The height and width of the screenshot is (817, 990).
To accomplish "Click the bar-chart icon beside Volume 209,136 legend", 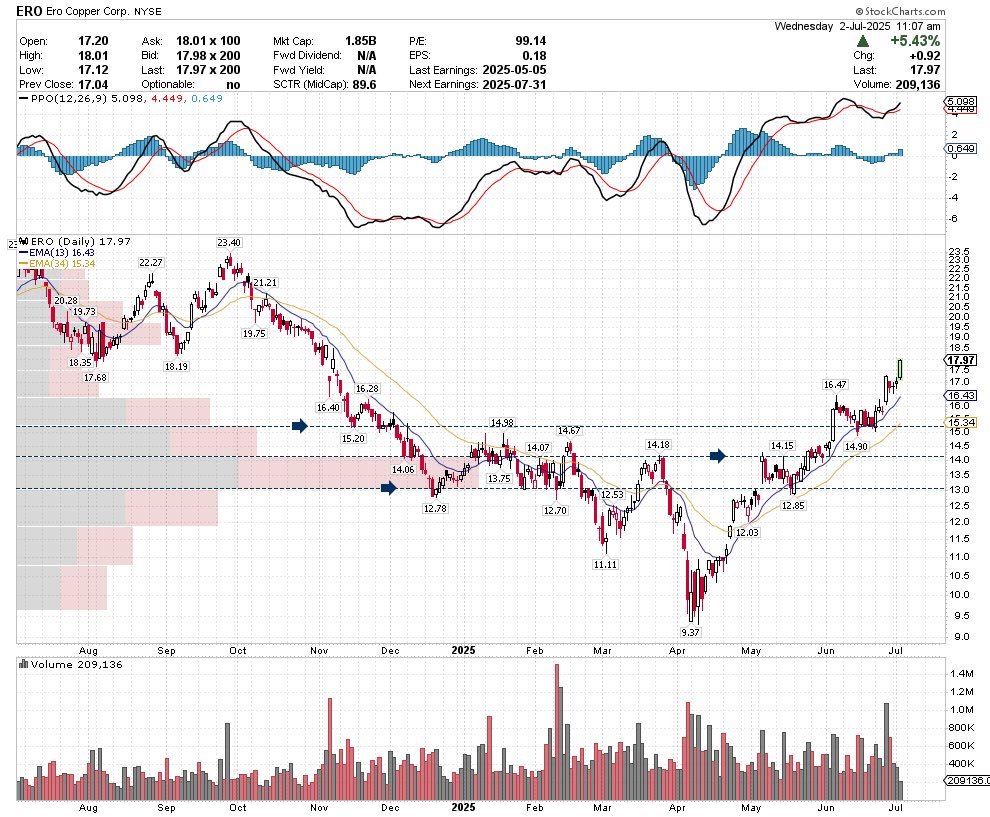I will (x=24, y=664).
